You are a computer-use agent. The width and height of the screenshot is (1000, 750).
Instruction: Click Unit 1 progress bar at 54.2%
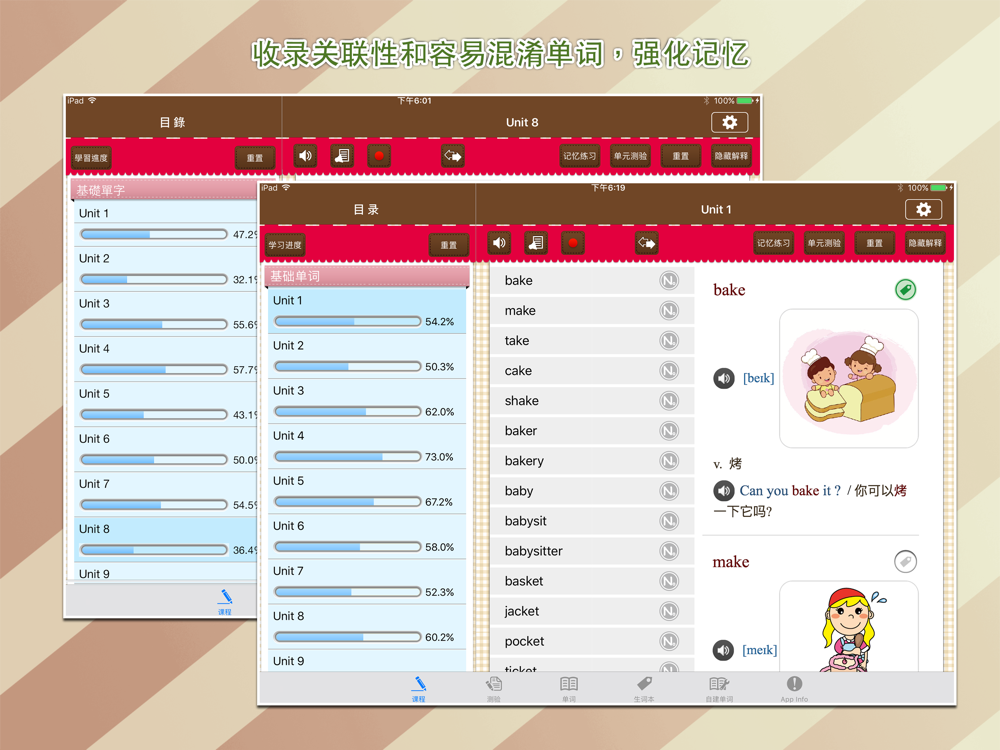[x=348, y=321]
